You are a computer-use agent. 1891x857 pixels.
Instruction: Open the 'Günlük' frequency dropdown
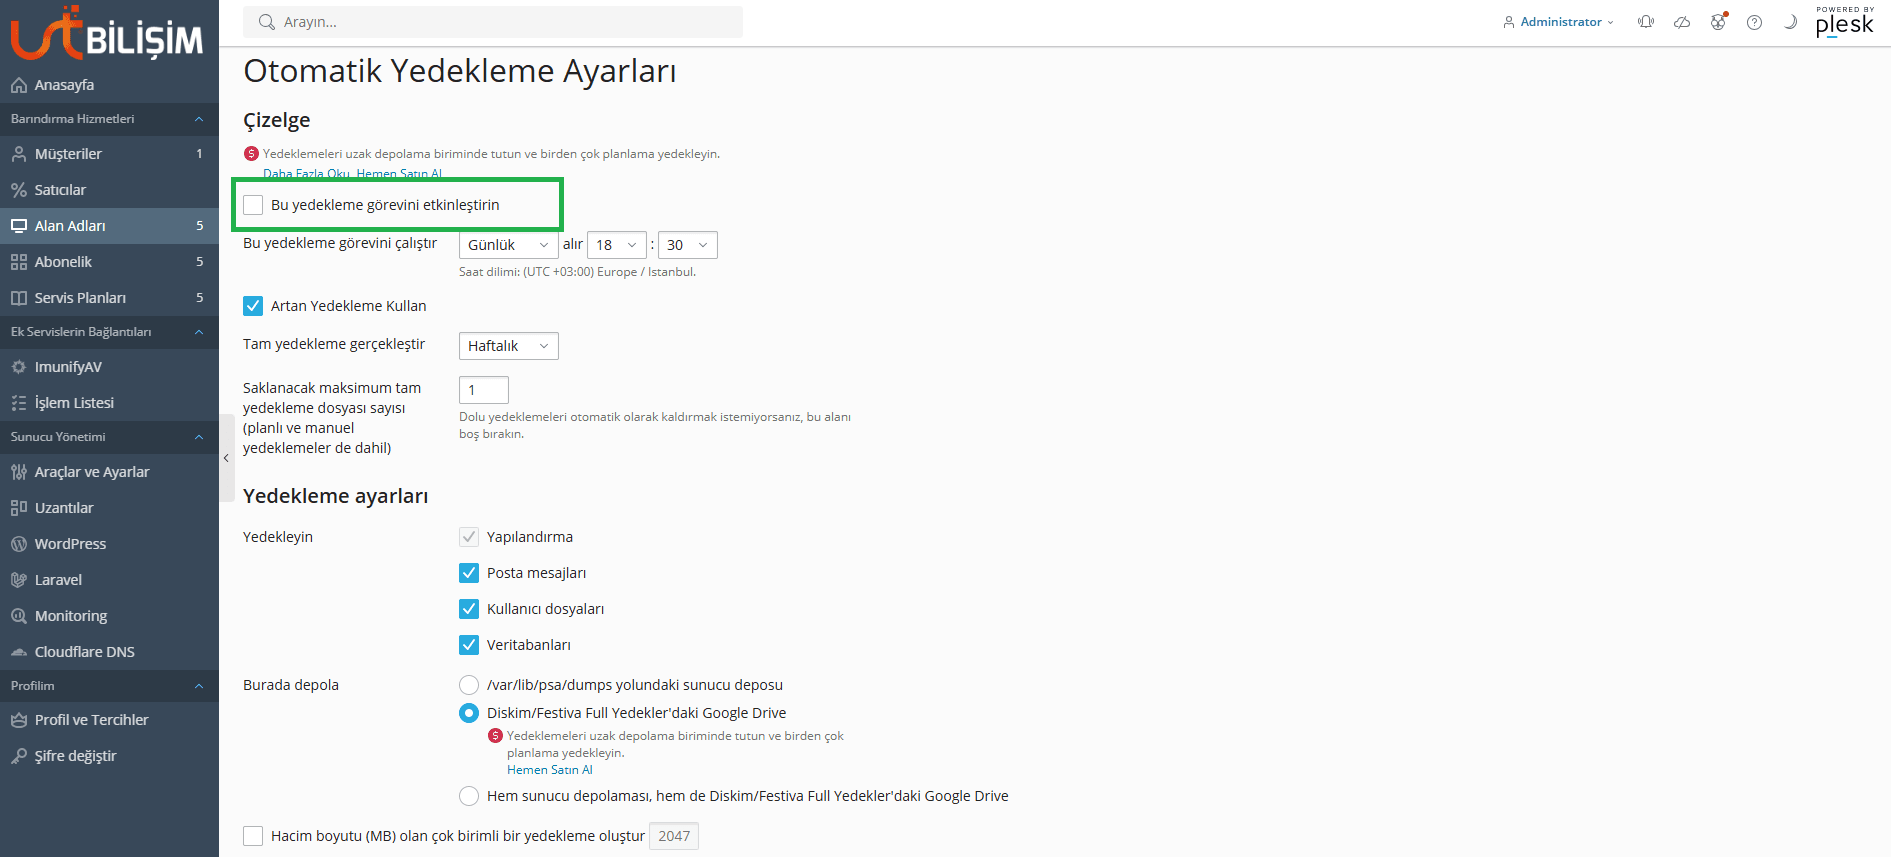pyautogui.click(x=508, y=245)
